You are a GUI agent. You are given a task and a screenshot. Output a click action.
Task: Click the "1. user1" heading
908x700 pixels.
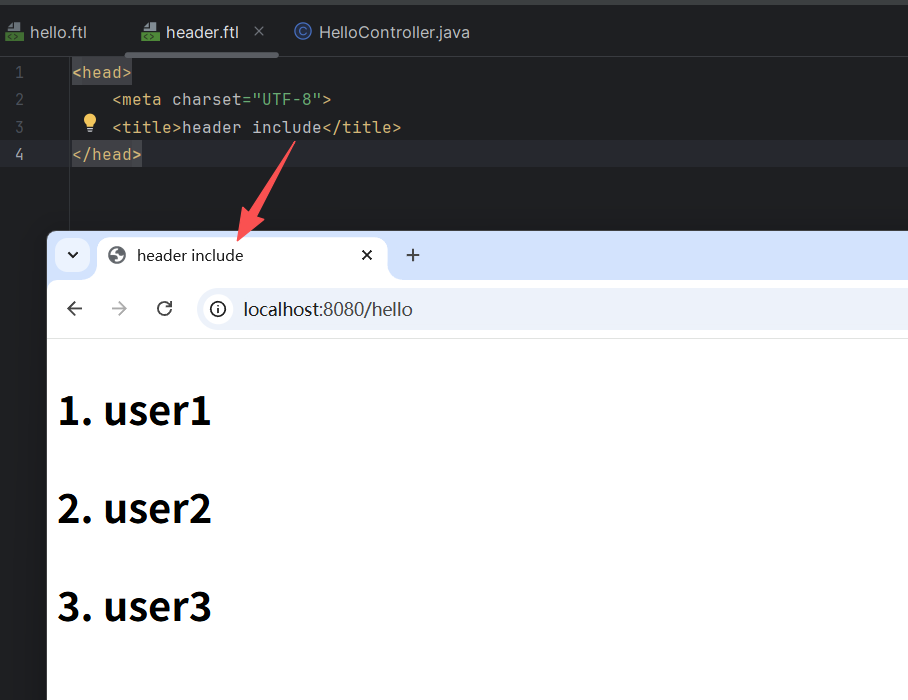(x=134, y=411)
